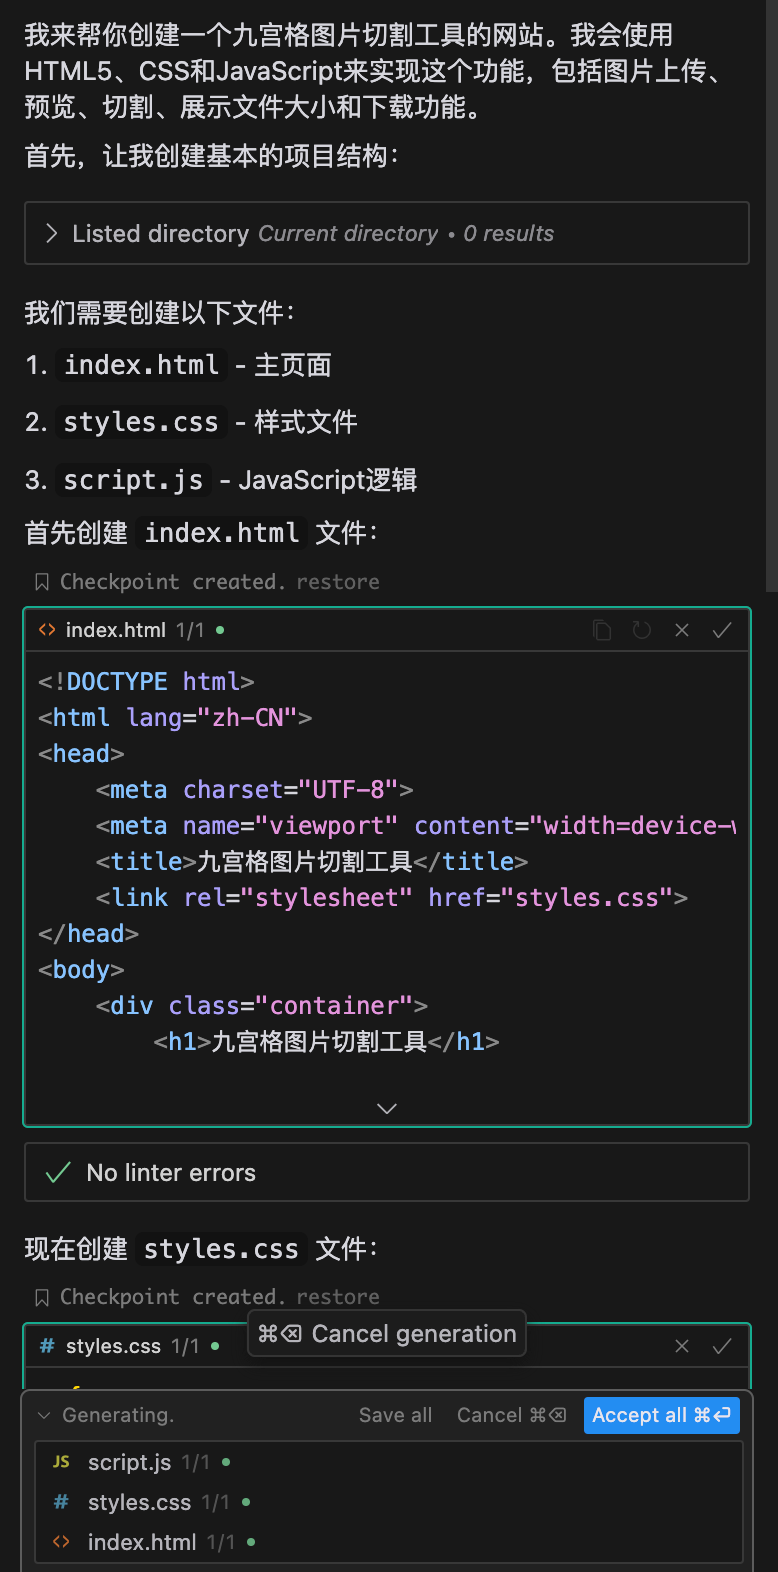Open script.js from the changed files list
The image size is (778, 1572).
[129, 1462]
